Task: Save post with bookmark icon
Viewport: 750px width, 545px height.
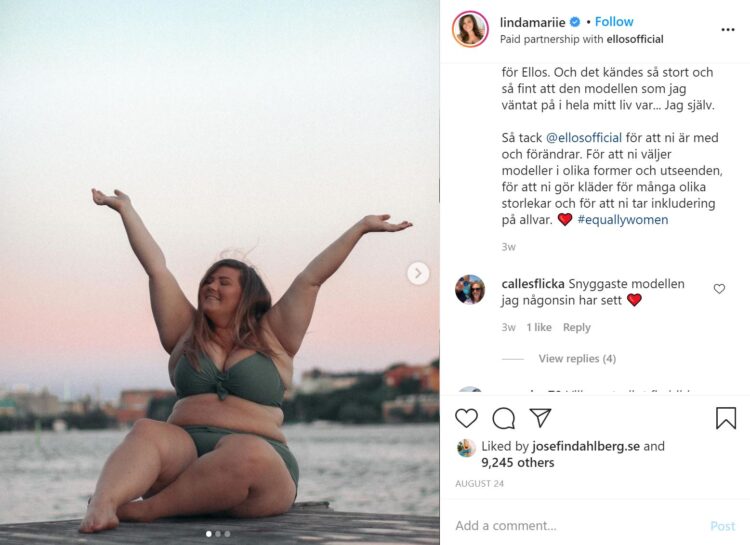Action: [726, 418]
